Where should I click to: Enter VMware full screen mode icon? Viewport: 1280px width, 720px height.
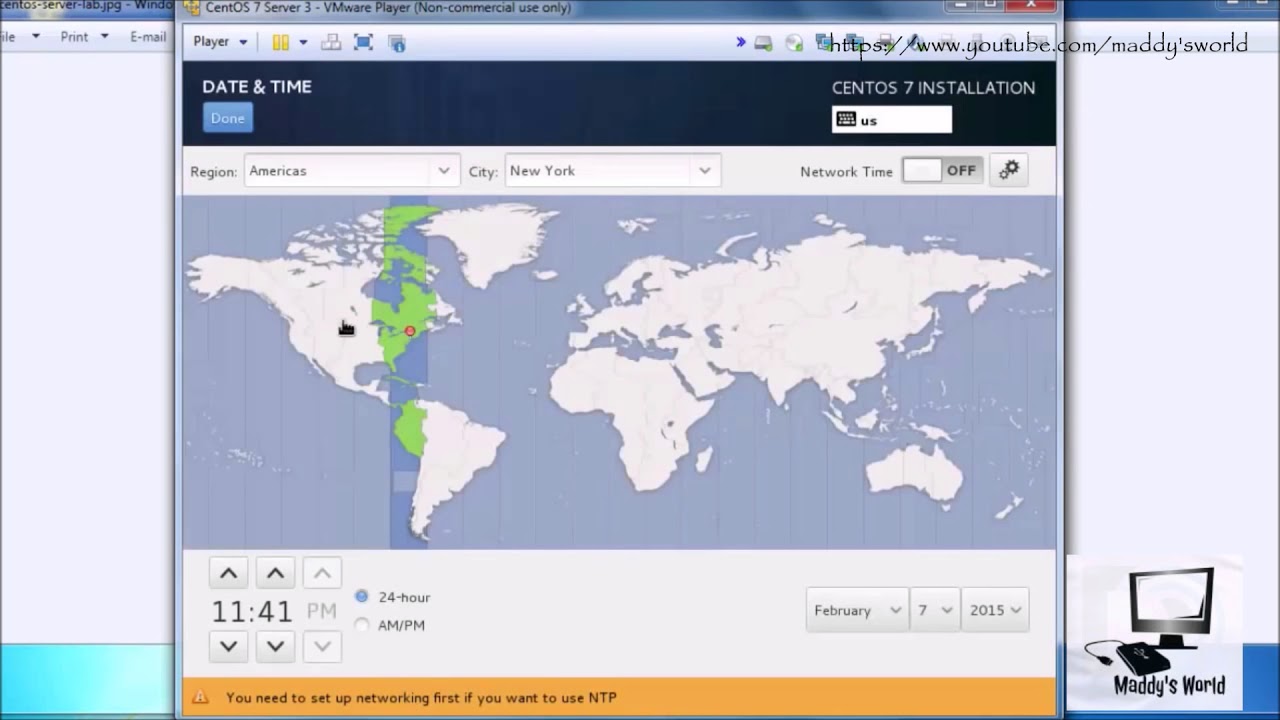(363, 42)
